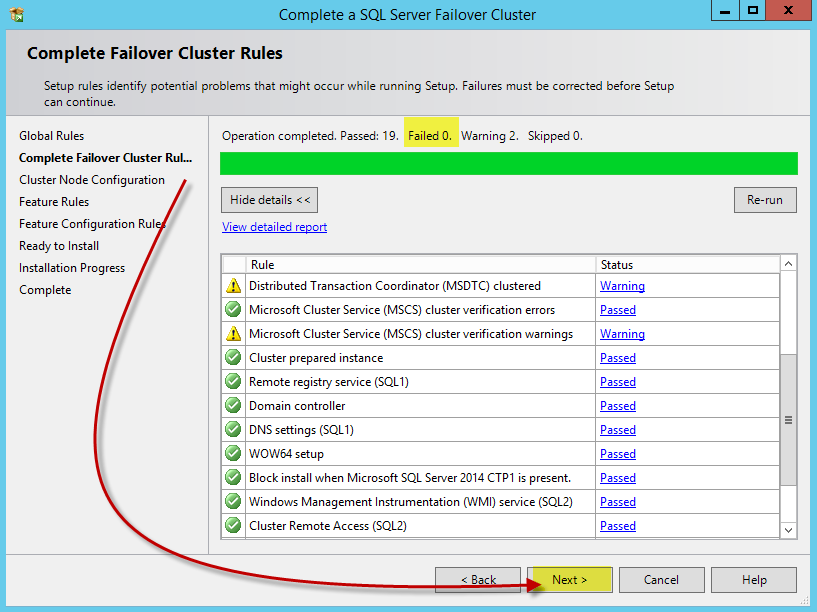Close the setup window with the X
Image resolution: width=817 pixels, height=612 pixels.
(x=789, y=10)
